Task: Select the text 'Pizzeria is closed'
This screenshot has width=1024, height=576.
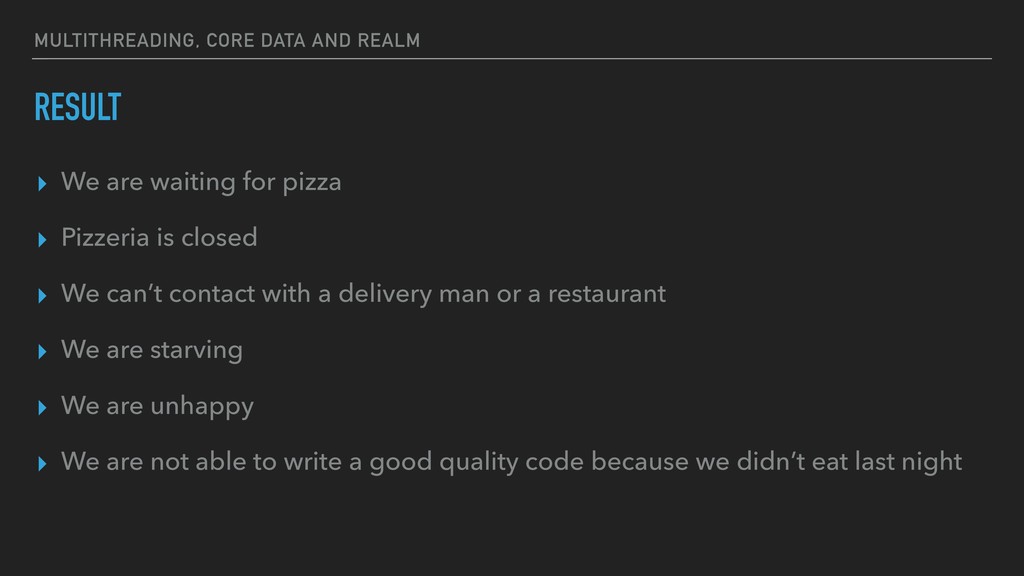Action: tap(159, 238)
